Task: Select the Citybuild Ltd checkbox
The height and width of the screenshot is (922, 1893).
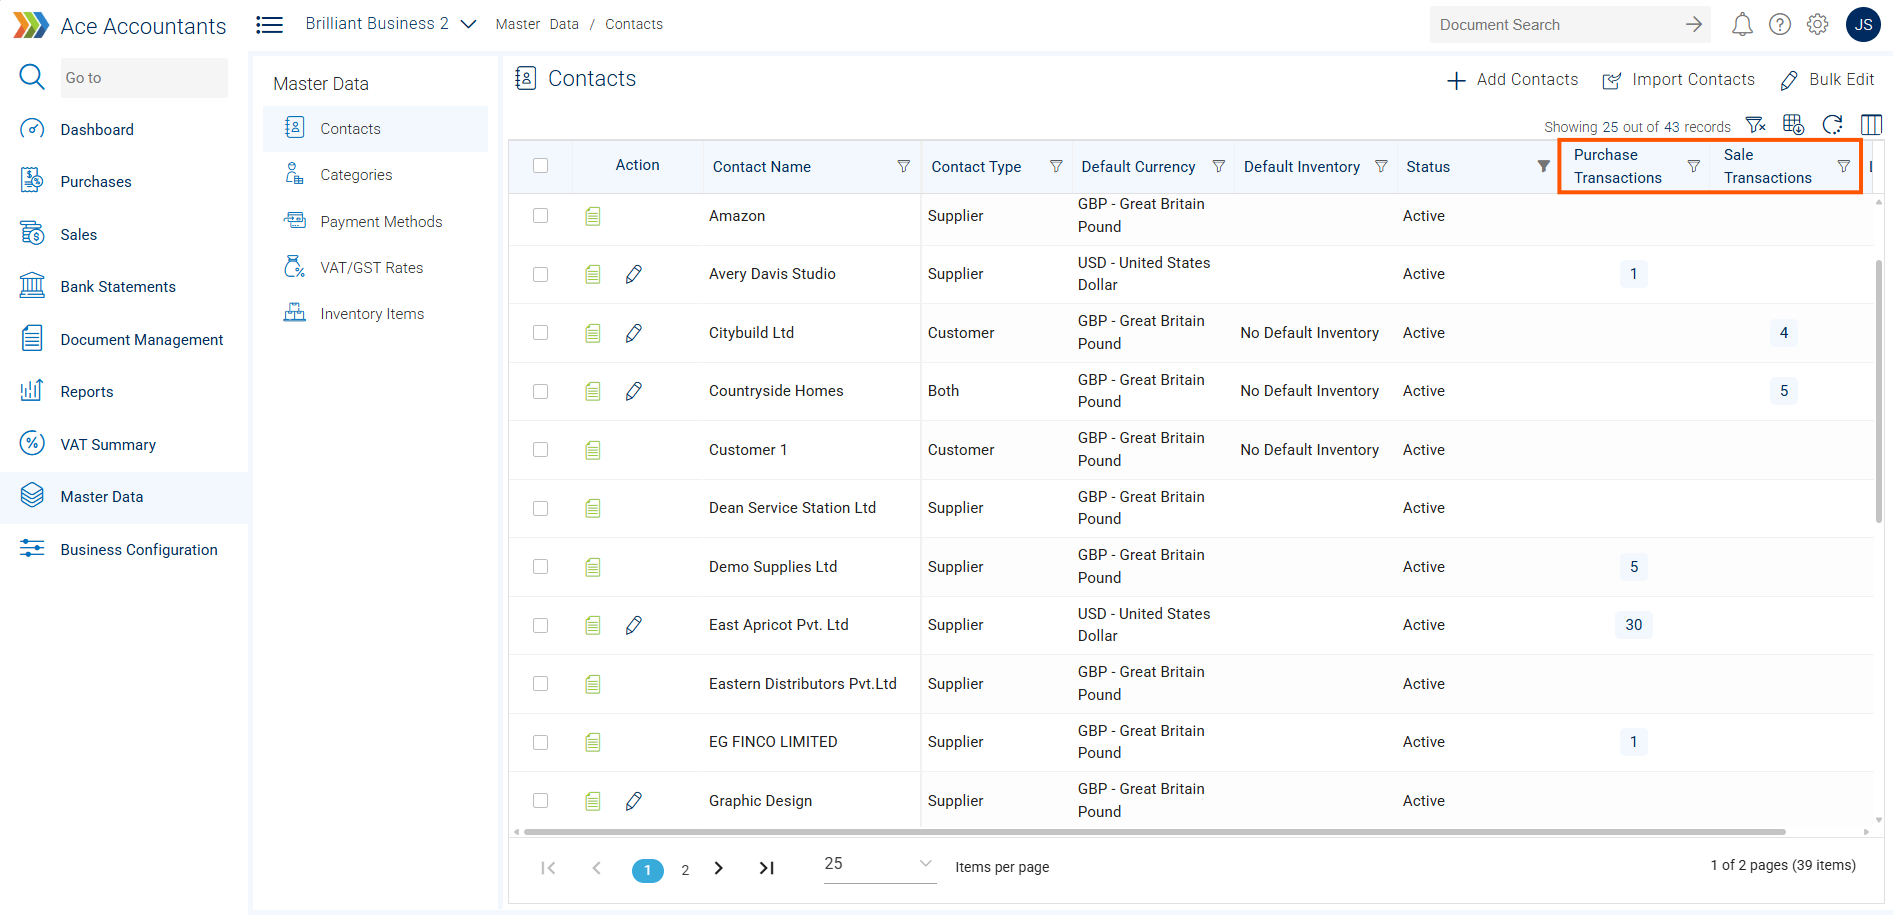Action: (x=541, y=333)
